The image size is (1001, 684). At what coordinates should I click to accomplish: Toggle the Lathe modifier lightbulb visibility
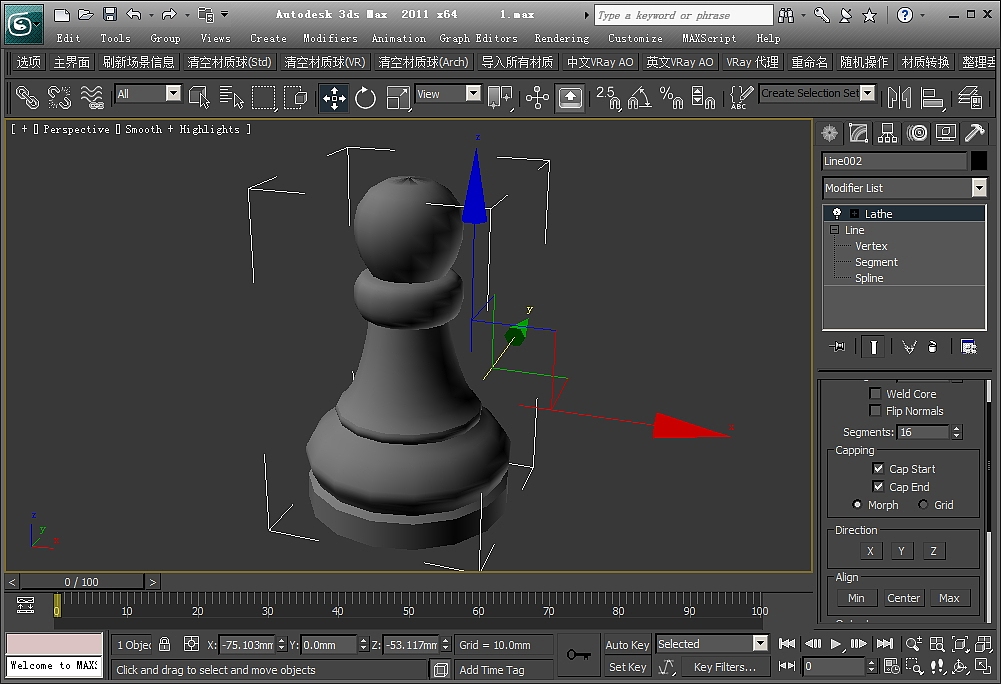836,213
